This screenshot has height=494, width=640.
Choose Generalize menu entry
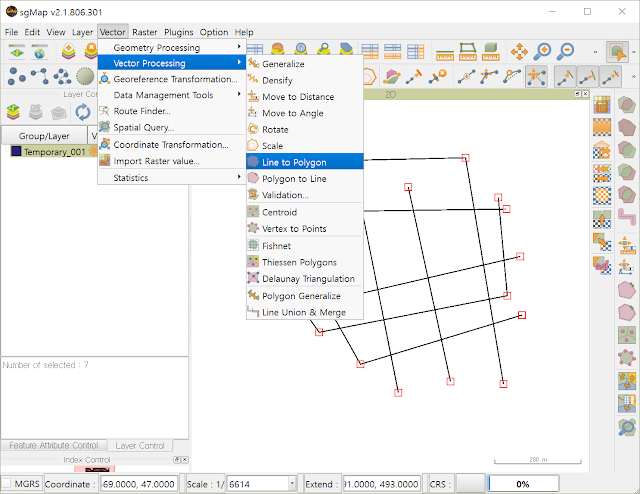pyautogui.click(x=305, y=64)
